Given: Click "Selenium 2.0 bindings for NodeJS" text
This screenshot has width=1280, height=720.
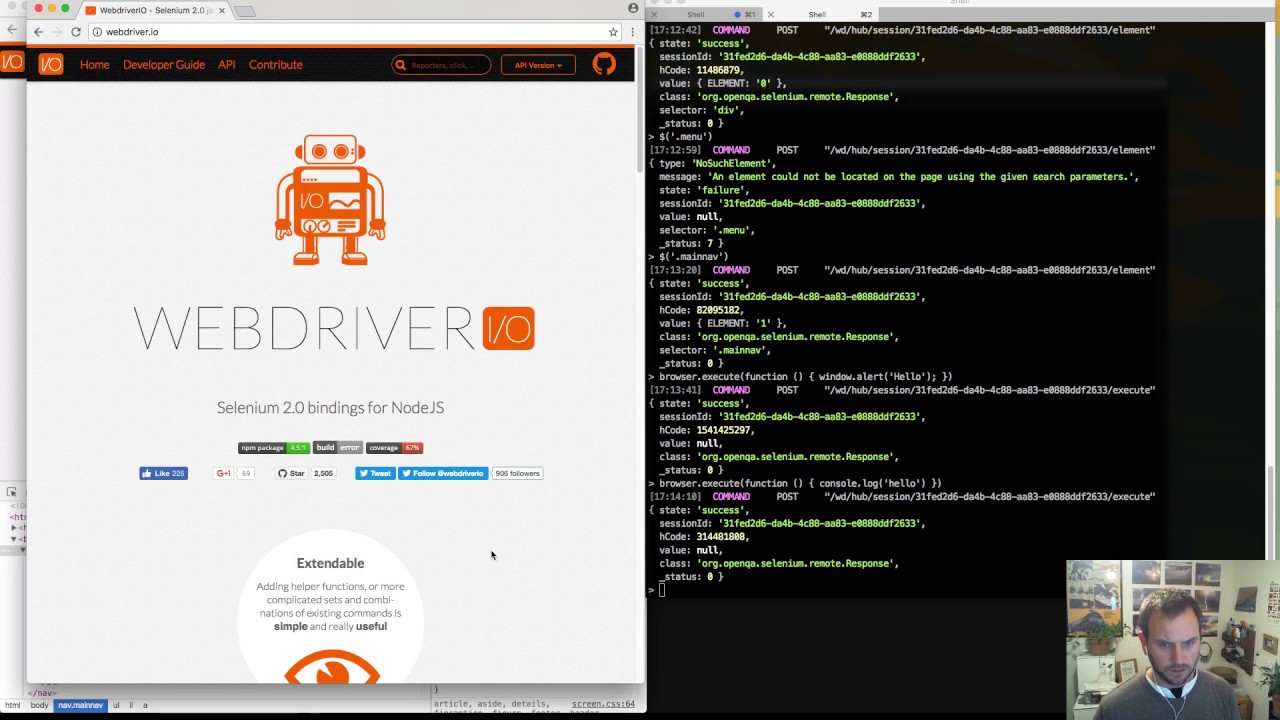Looking at the screenshot, I should pos(330,408).
